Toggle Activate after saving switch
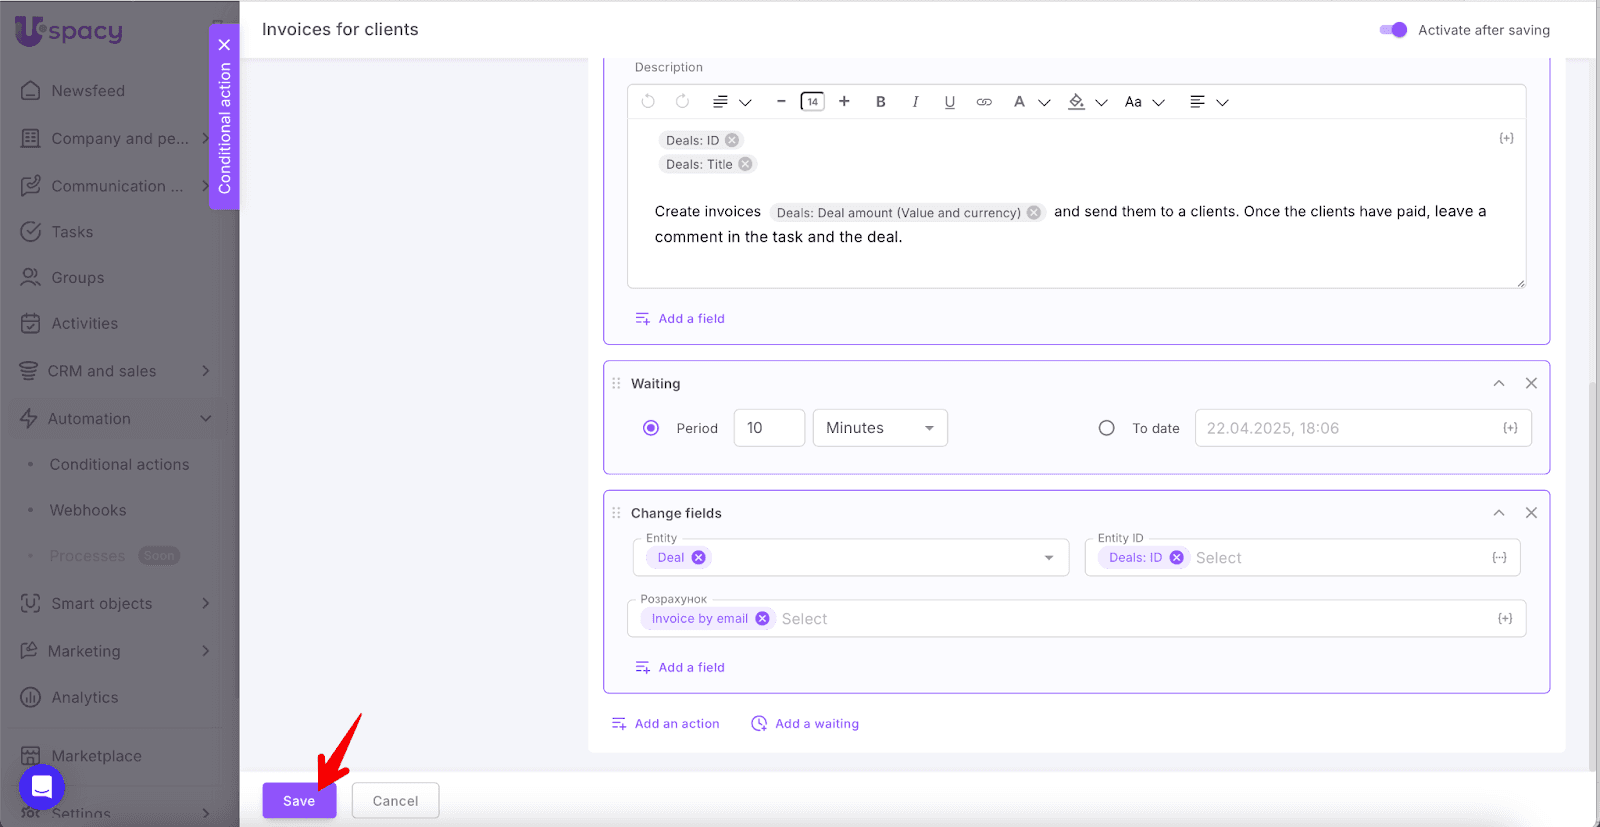Screen dimensions: 1600x827 click(x=1393, y=30)
